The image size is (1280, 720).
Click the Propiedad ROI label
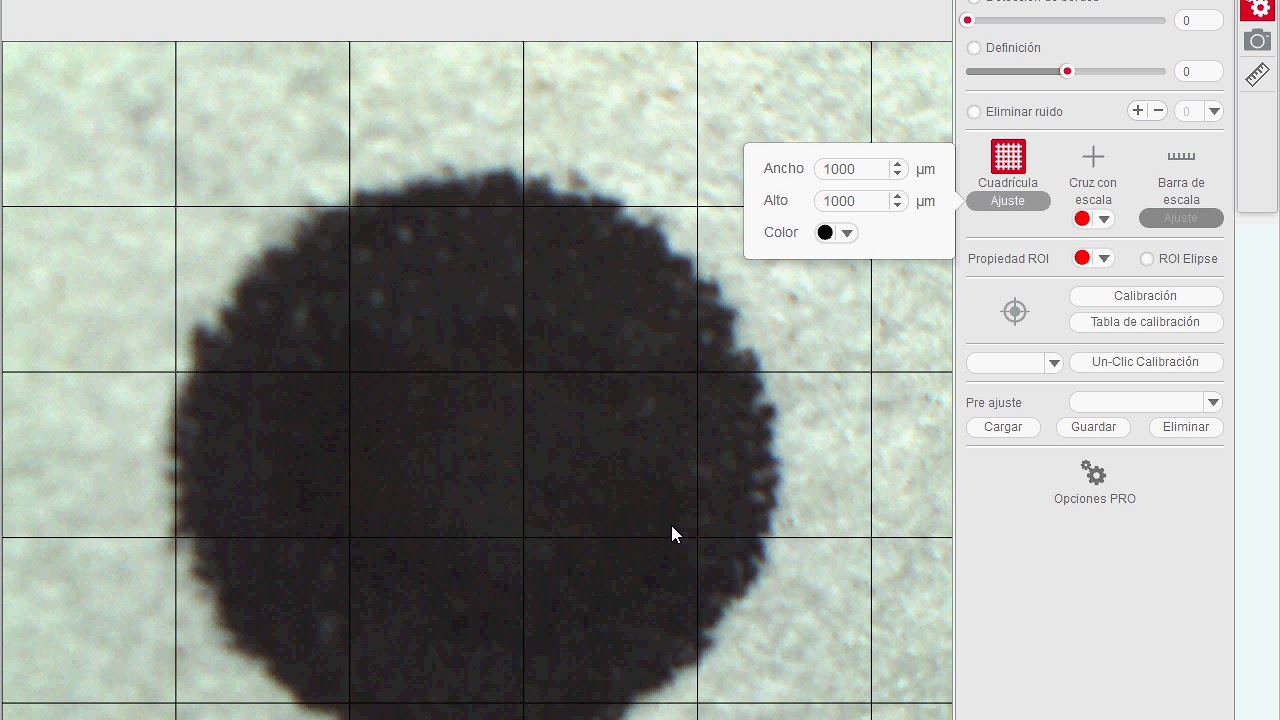click(1008, 259)
